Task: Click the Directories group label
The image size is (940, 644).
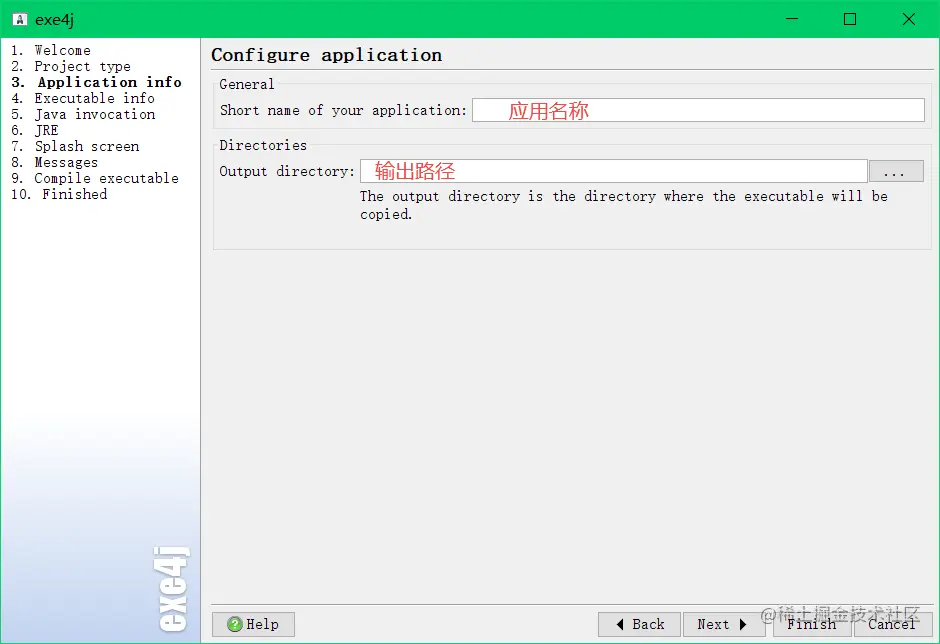Action: 263,145
